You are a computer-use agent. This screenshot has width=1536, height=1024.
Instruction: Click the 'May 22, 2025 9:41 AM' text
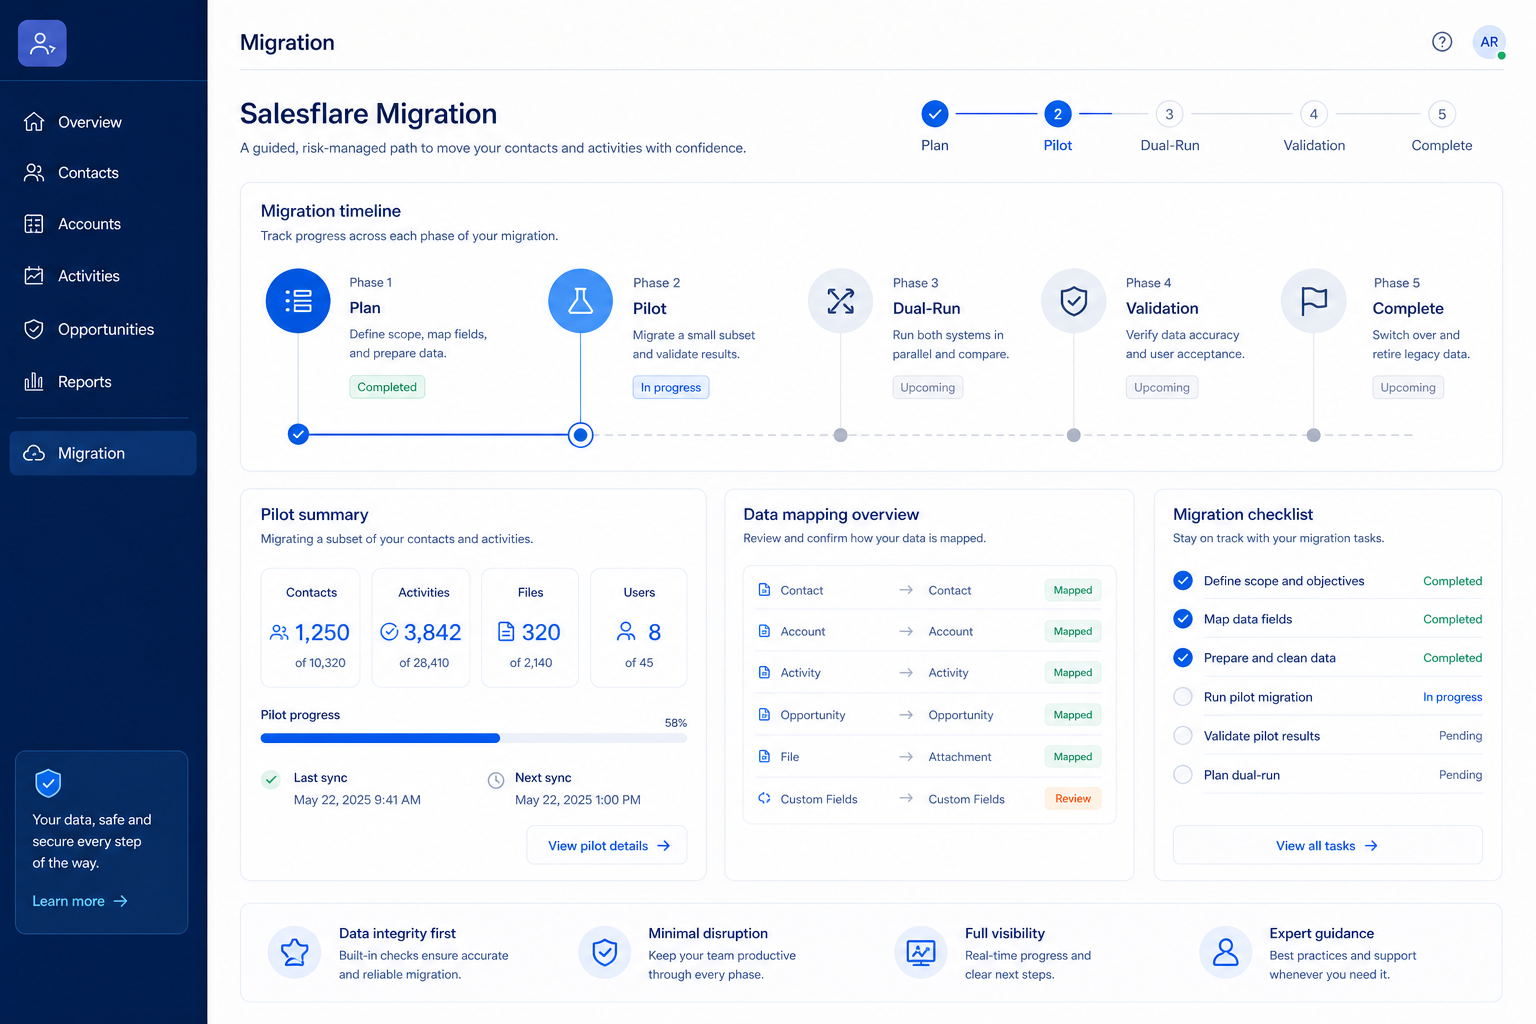pos(357,800)
